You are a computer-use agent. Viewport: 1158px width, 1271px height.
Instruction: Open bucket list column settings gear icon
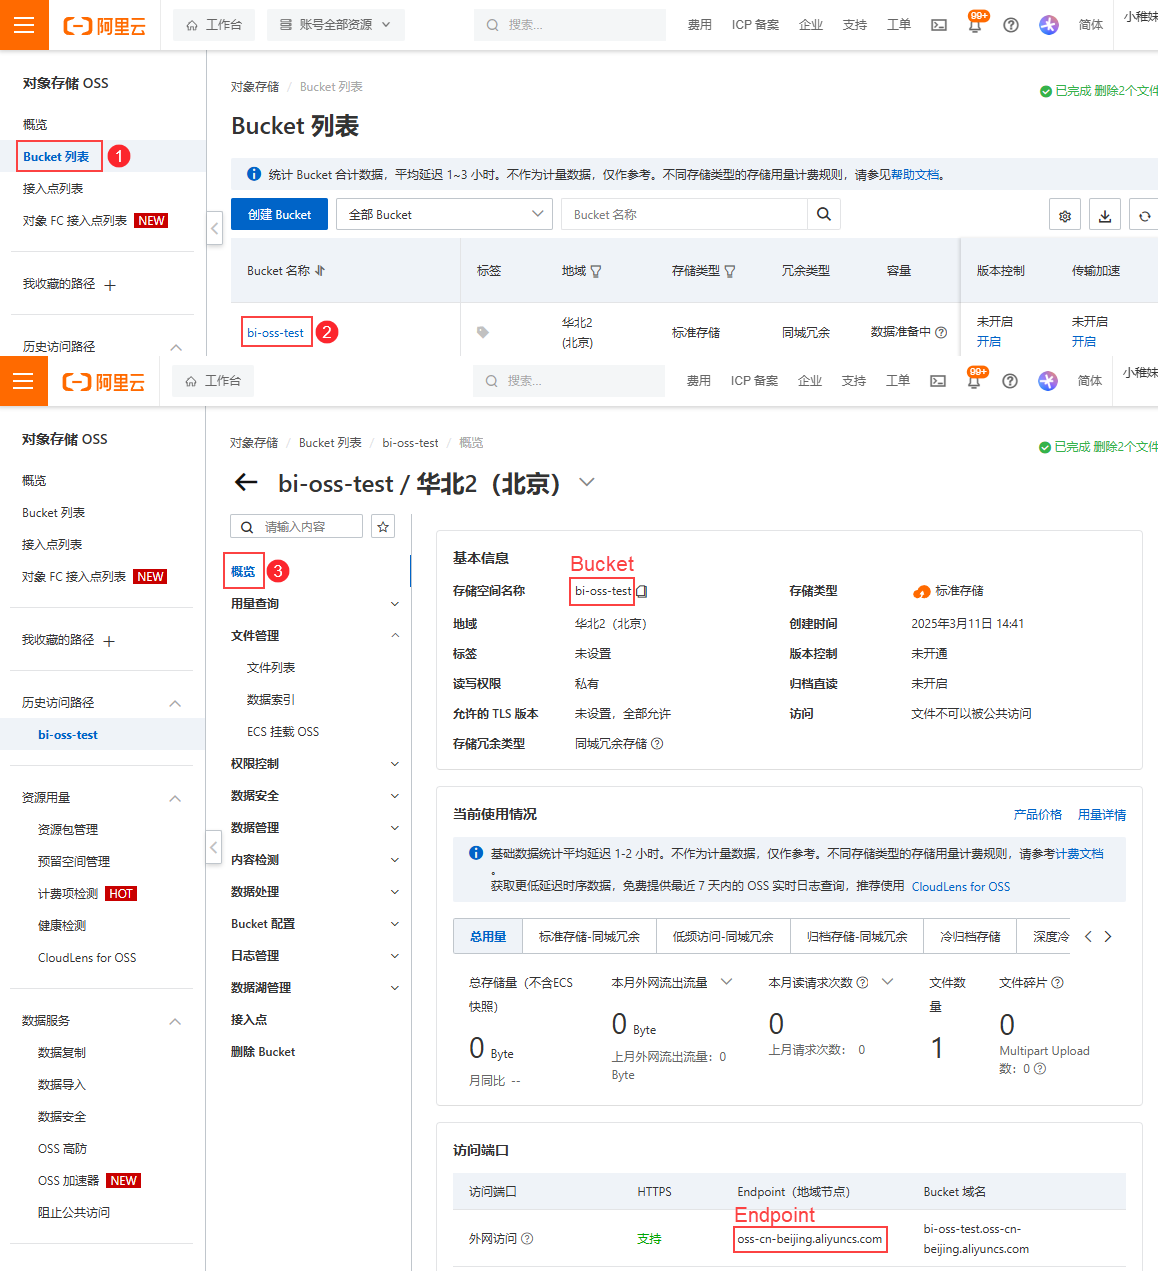pos(1065,215)
